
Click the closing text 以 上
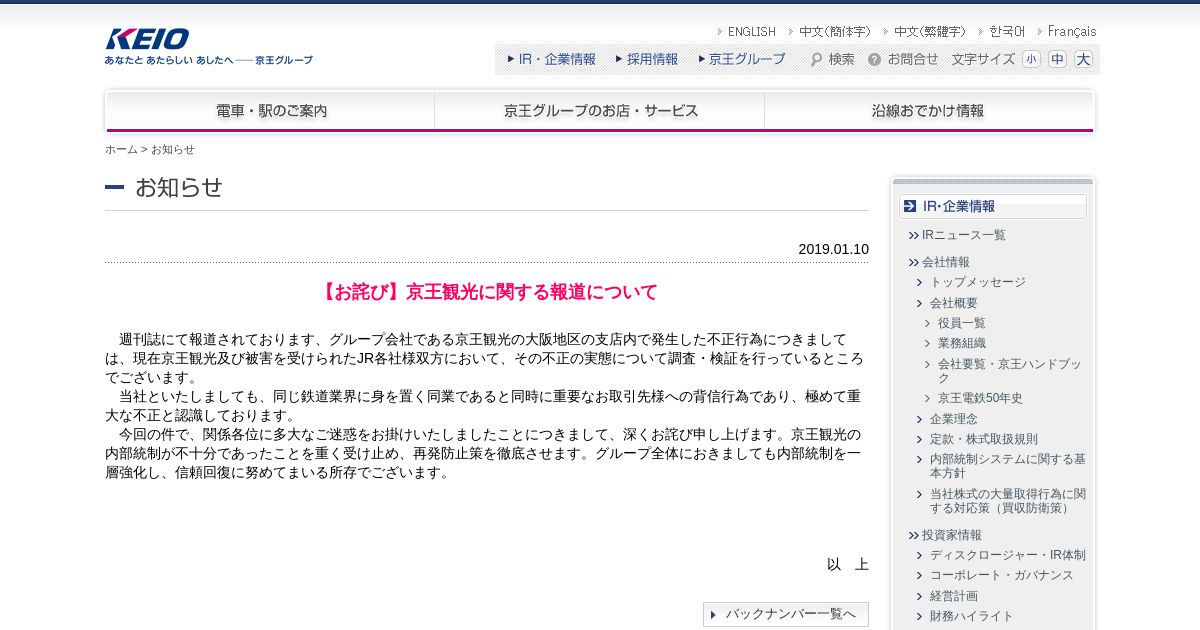point(848,564)
